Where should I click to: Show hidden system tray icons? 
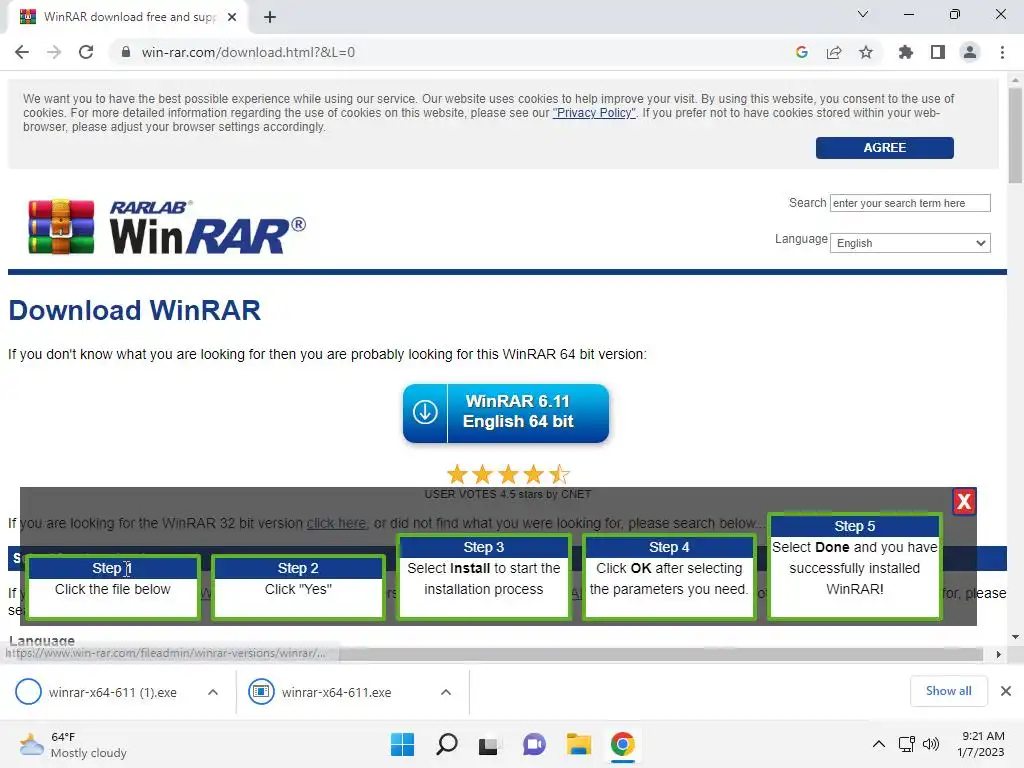(x=879, y=744)
